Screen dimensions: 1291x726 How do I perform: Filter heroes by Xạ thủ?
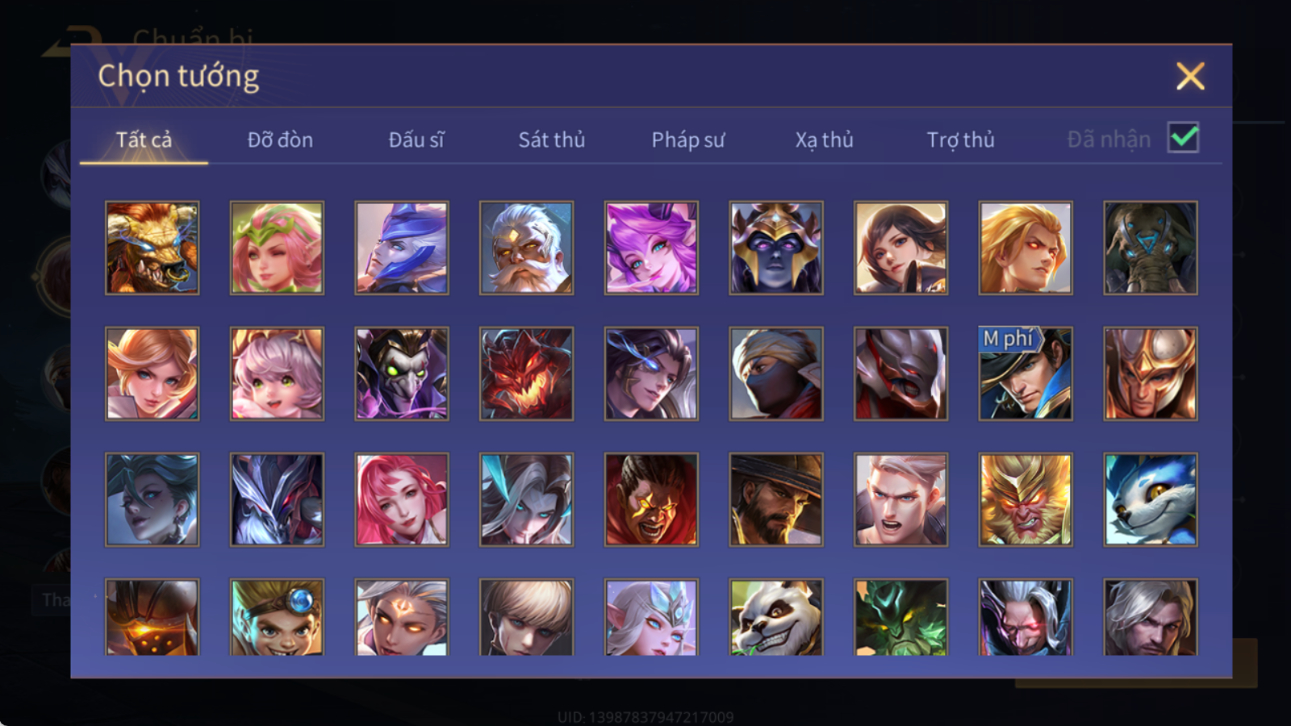(x=824, y=140)
